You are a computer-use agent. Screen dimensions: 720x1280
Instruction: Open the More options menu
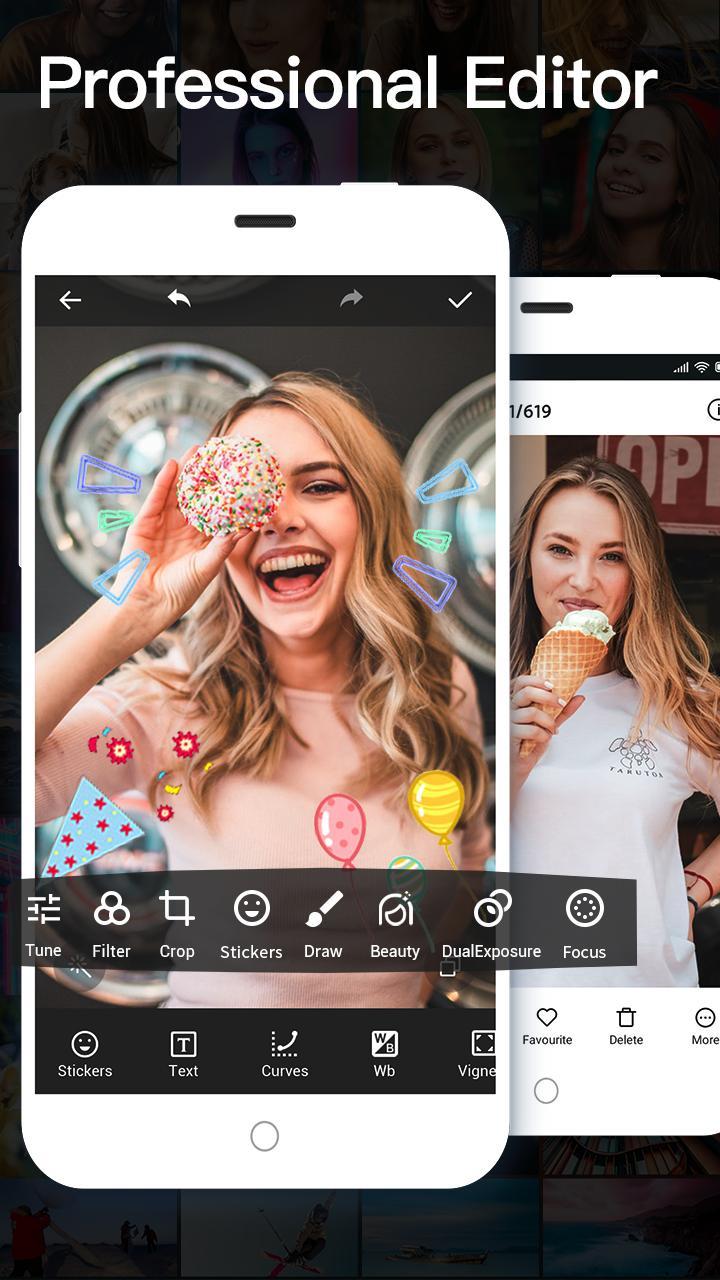(x=705, y=1026)
